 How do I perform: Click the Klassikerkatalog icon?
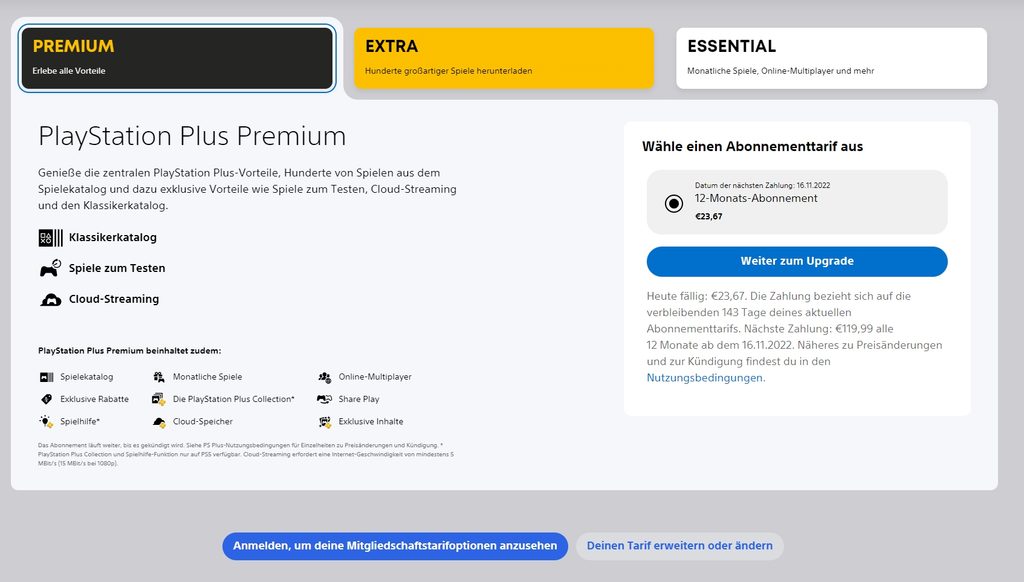click(50, 238)
